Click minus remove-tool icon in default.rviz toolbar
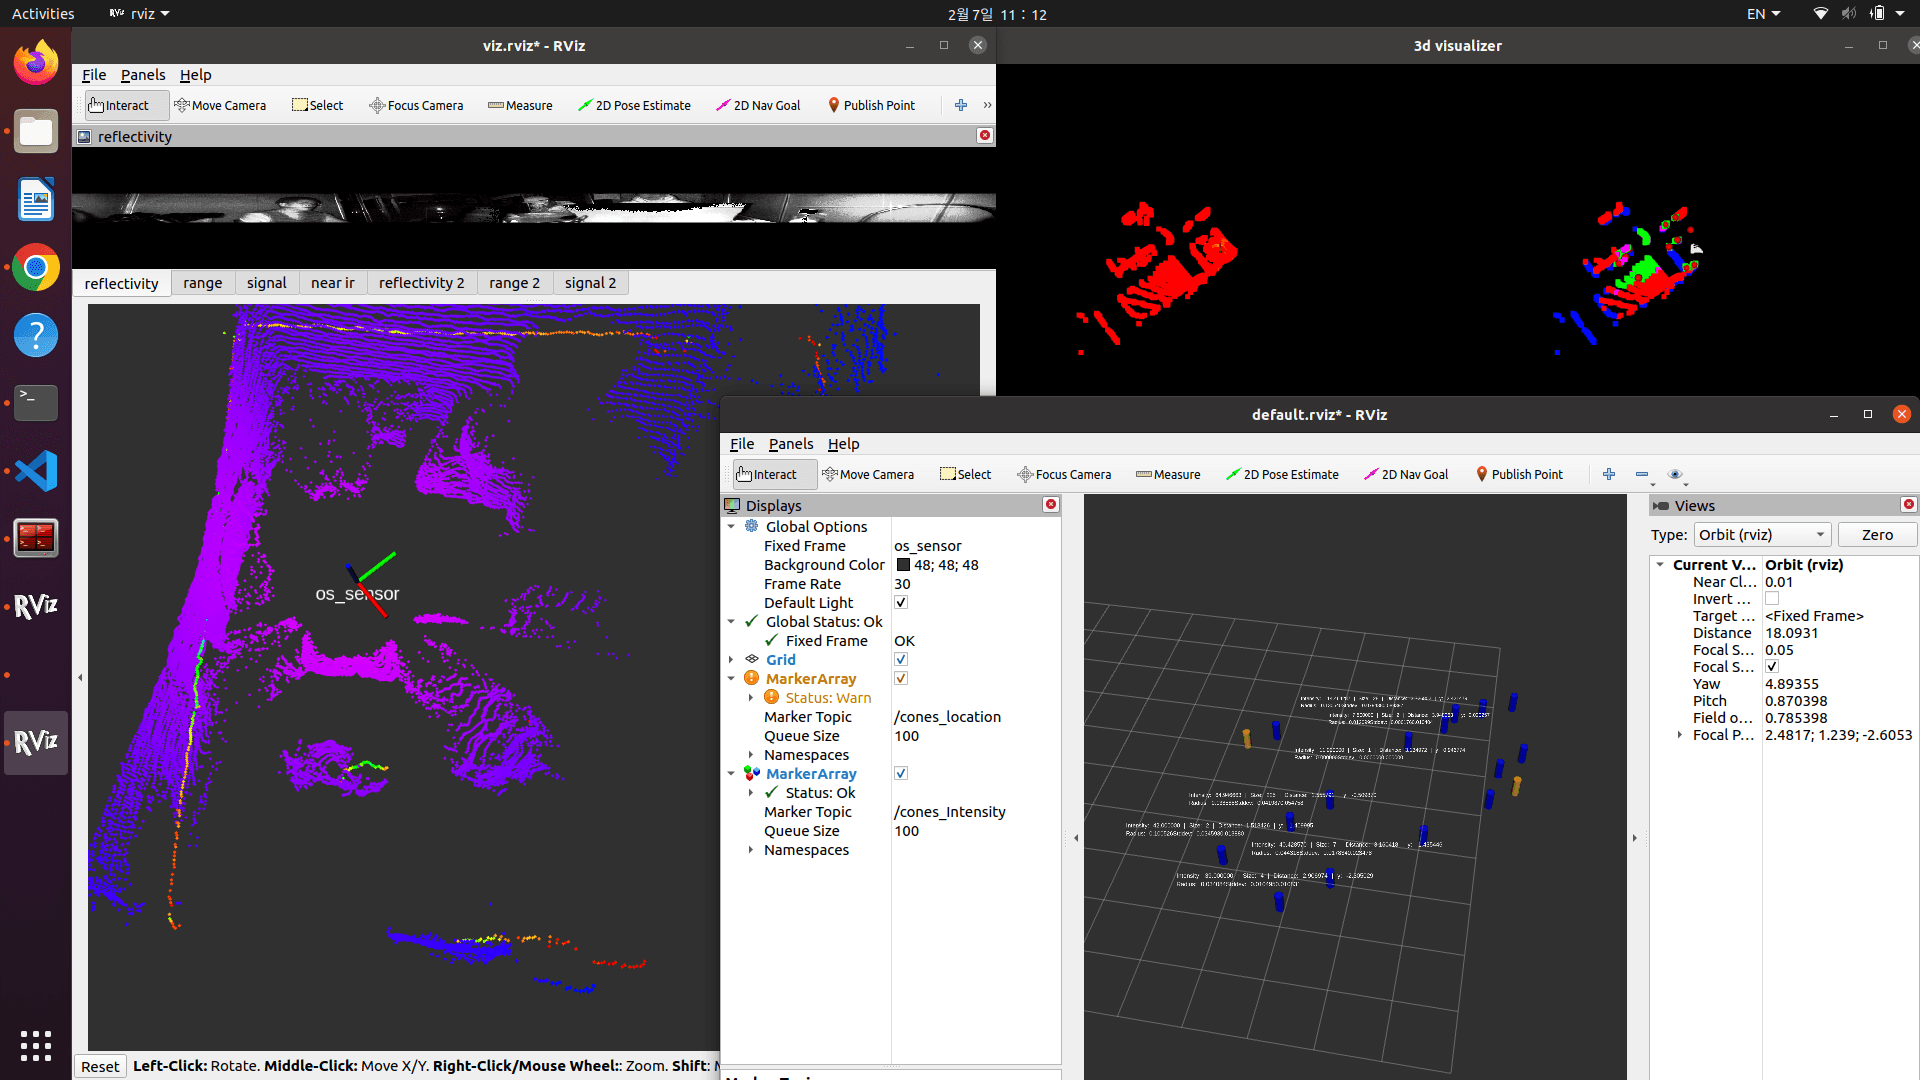The width and height of the screenshot is (1920, 1080). point(1642,474)
